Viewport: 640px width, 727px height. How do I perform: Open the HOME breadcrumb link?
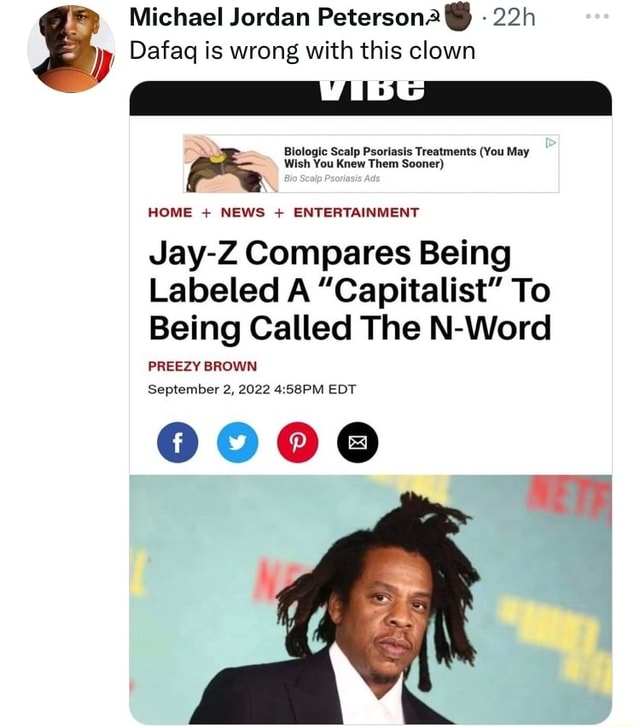coord(170,212)
